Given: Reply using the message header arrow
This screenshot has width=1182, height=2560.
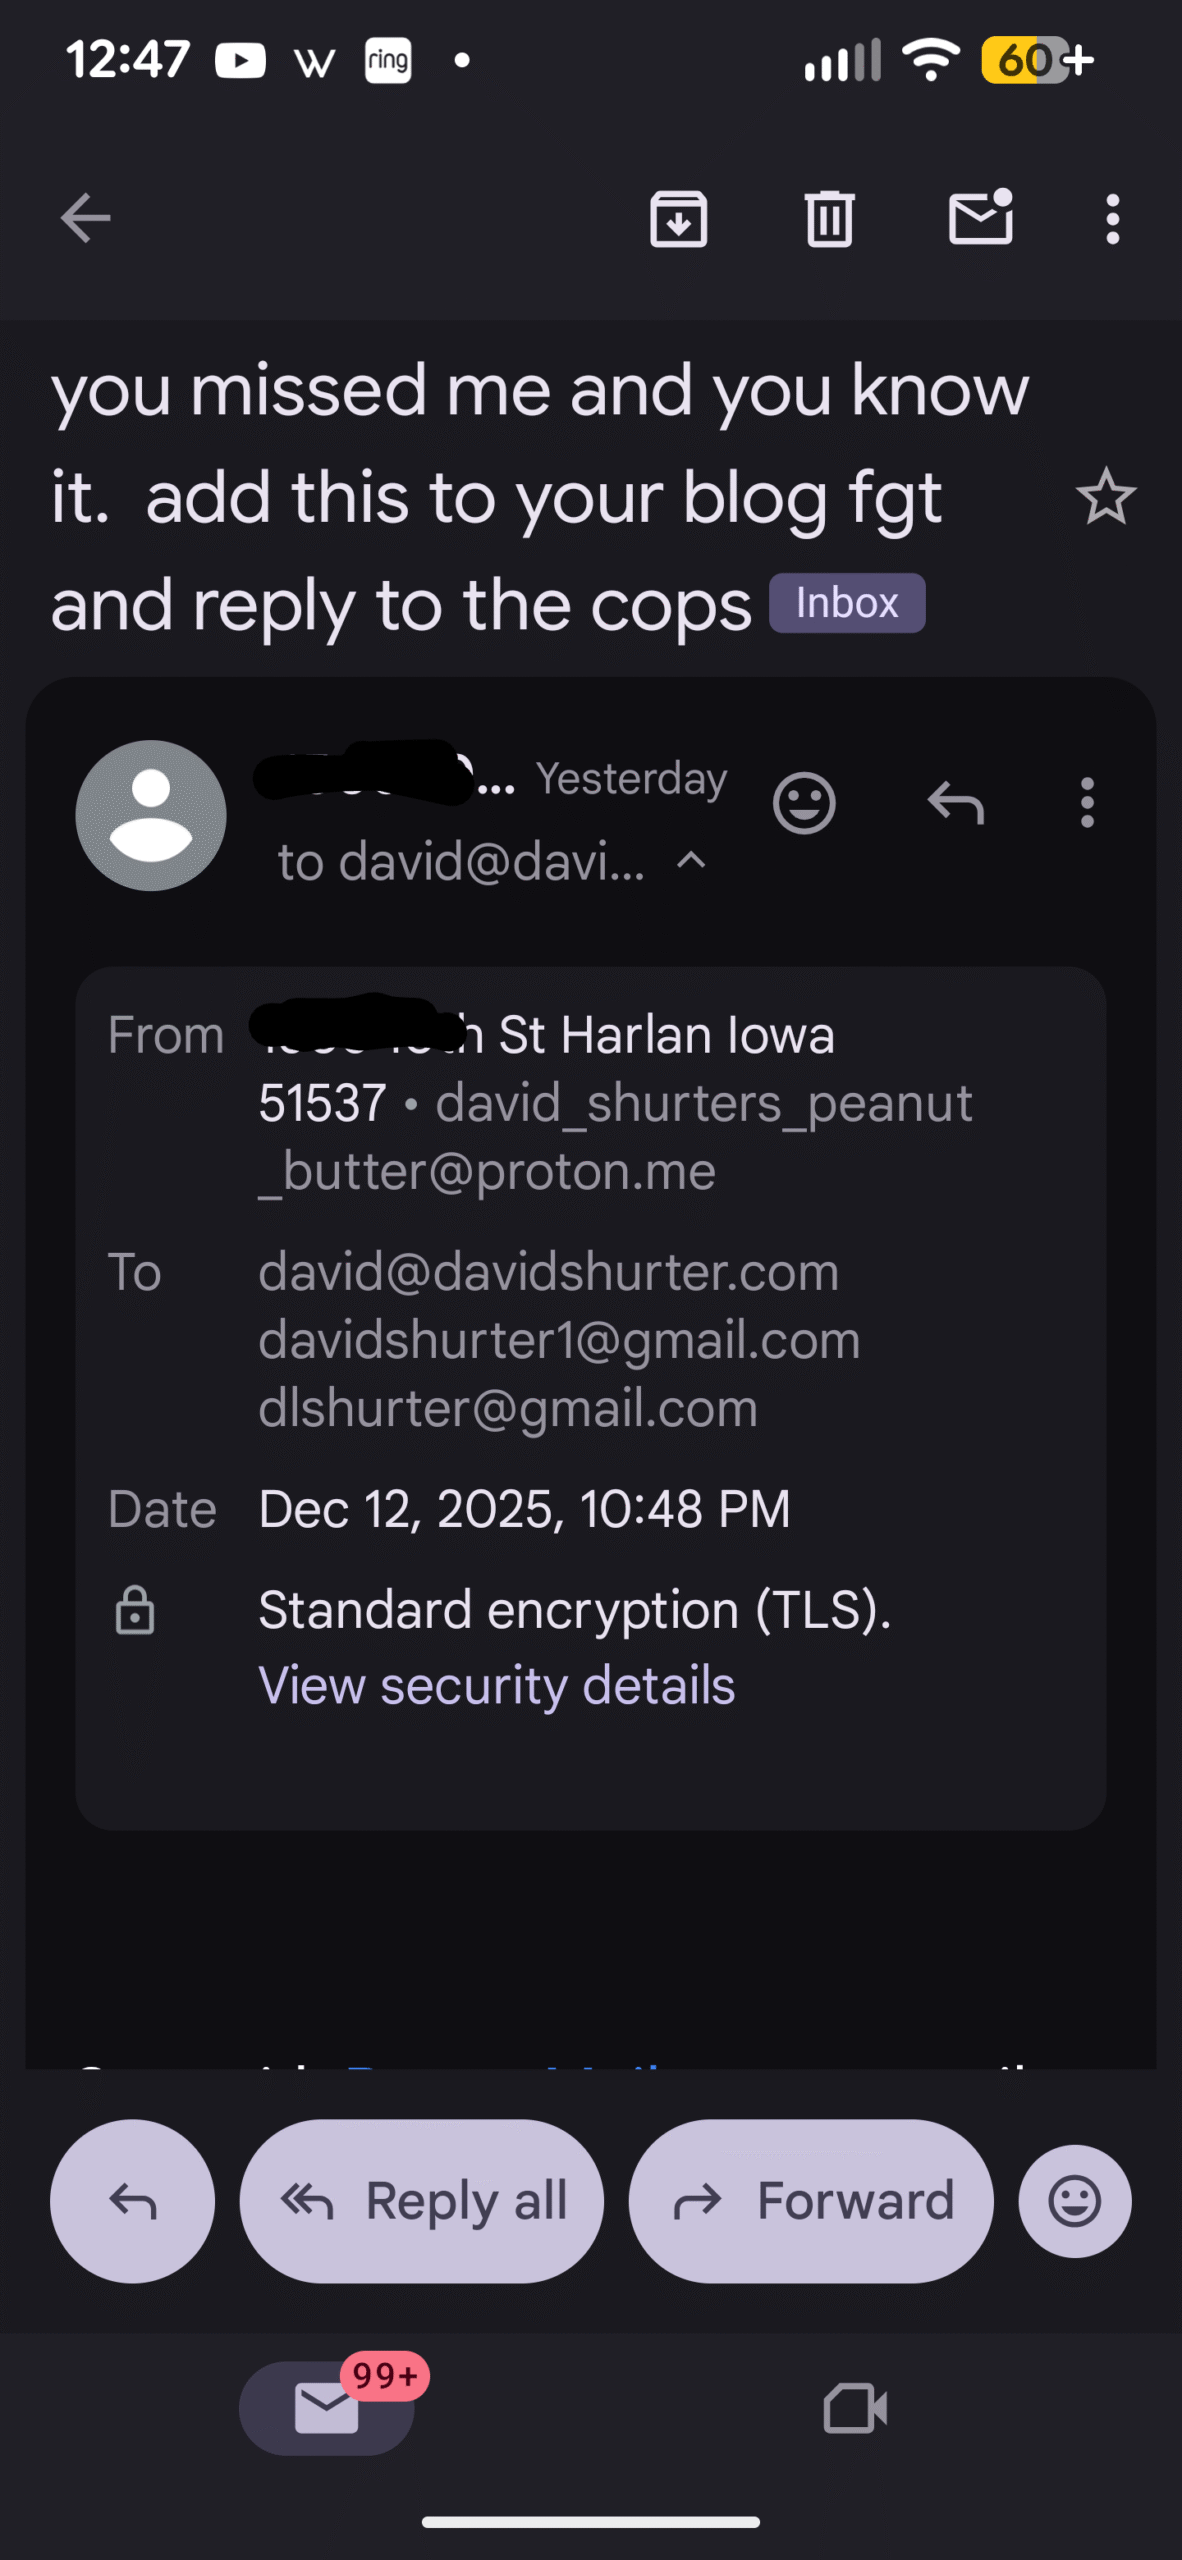Looking at the screenshot, I should click(x=956, y=803).
